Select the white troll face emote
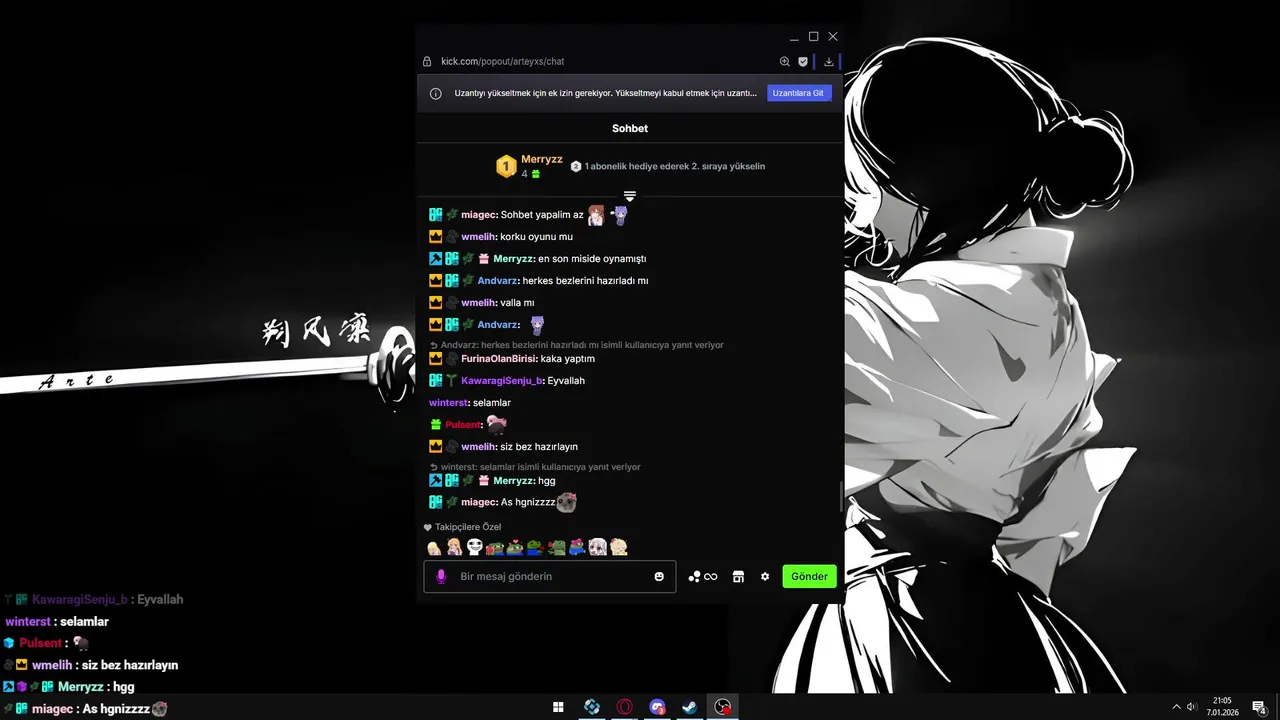Viewport: 1280px width, 720px height. [x=475, y=547]
